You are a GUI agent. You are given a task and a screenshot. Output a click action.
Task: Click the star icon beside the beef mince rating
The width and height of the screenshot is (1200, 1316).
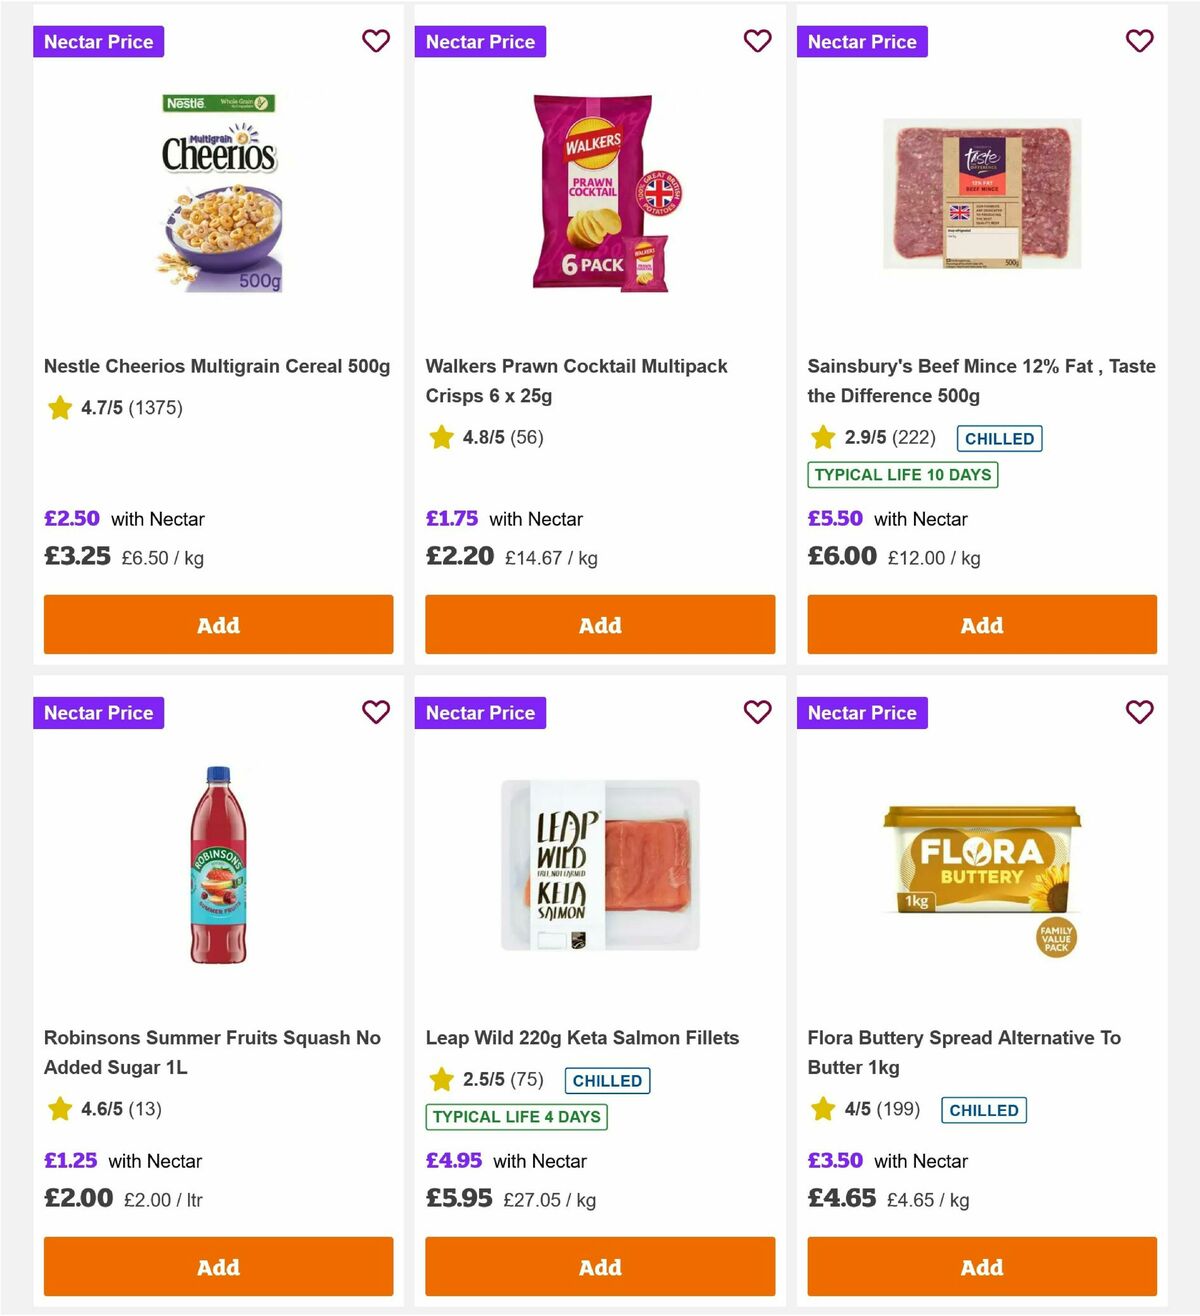coord(823,437)
